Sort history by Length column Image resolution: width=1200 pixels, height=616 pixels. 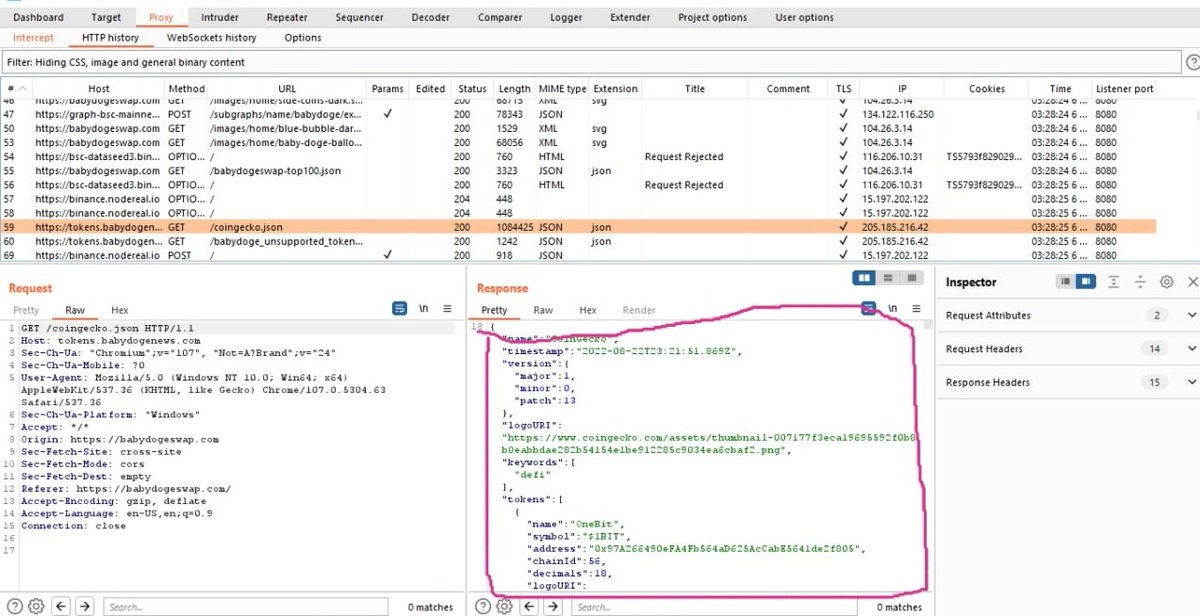(514, 88)
